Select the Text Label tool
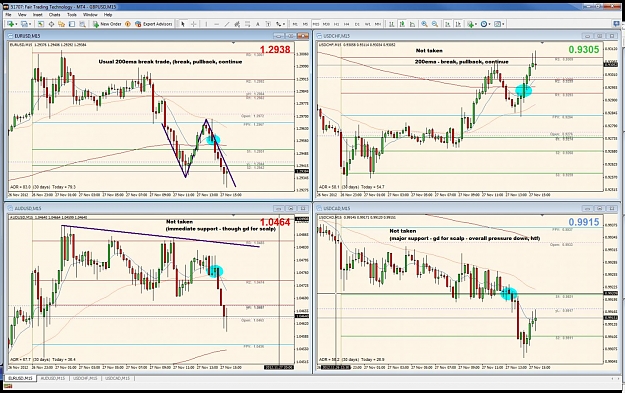Viewport: 625px width, 393px height. [268, 24]
